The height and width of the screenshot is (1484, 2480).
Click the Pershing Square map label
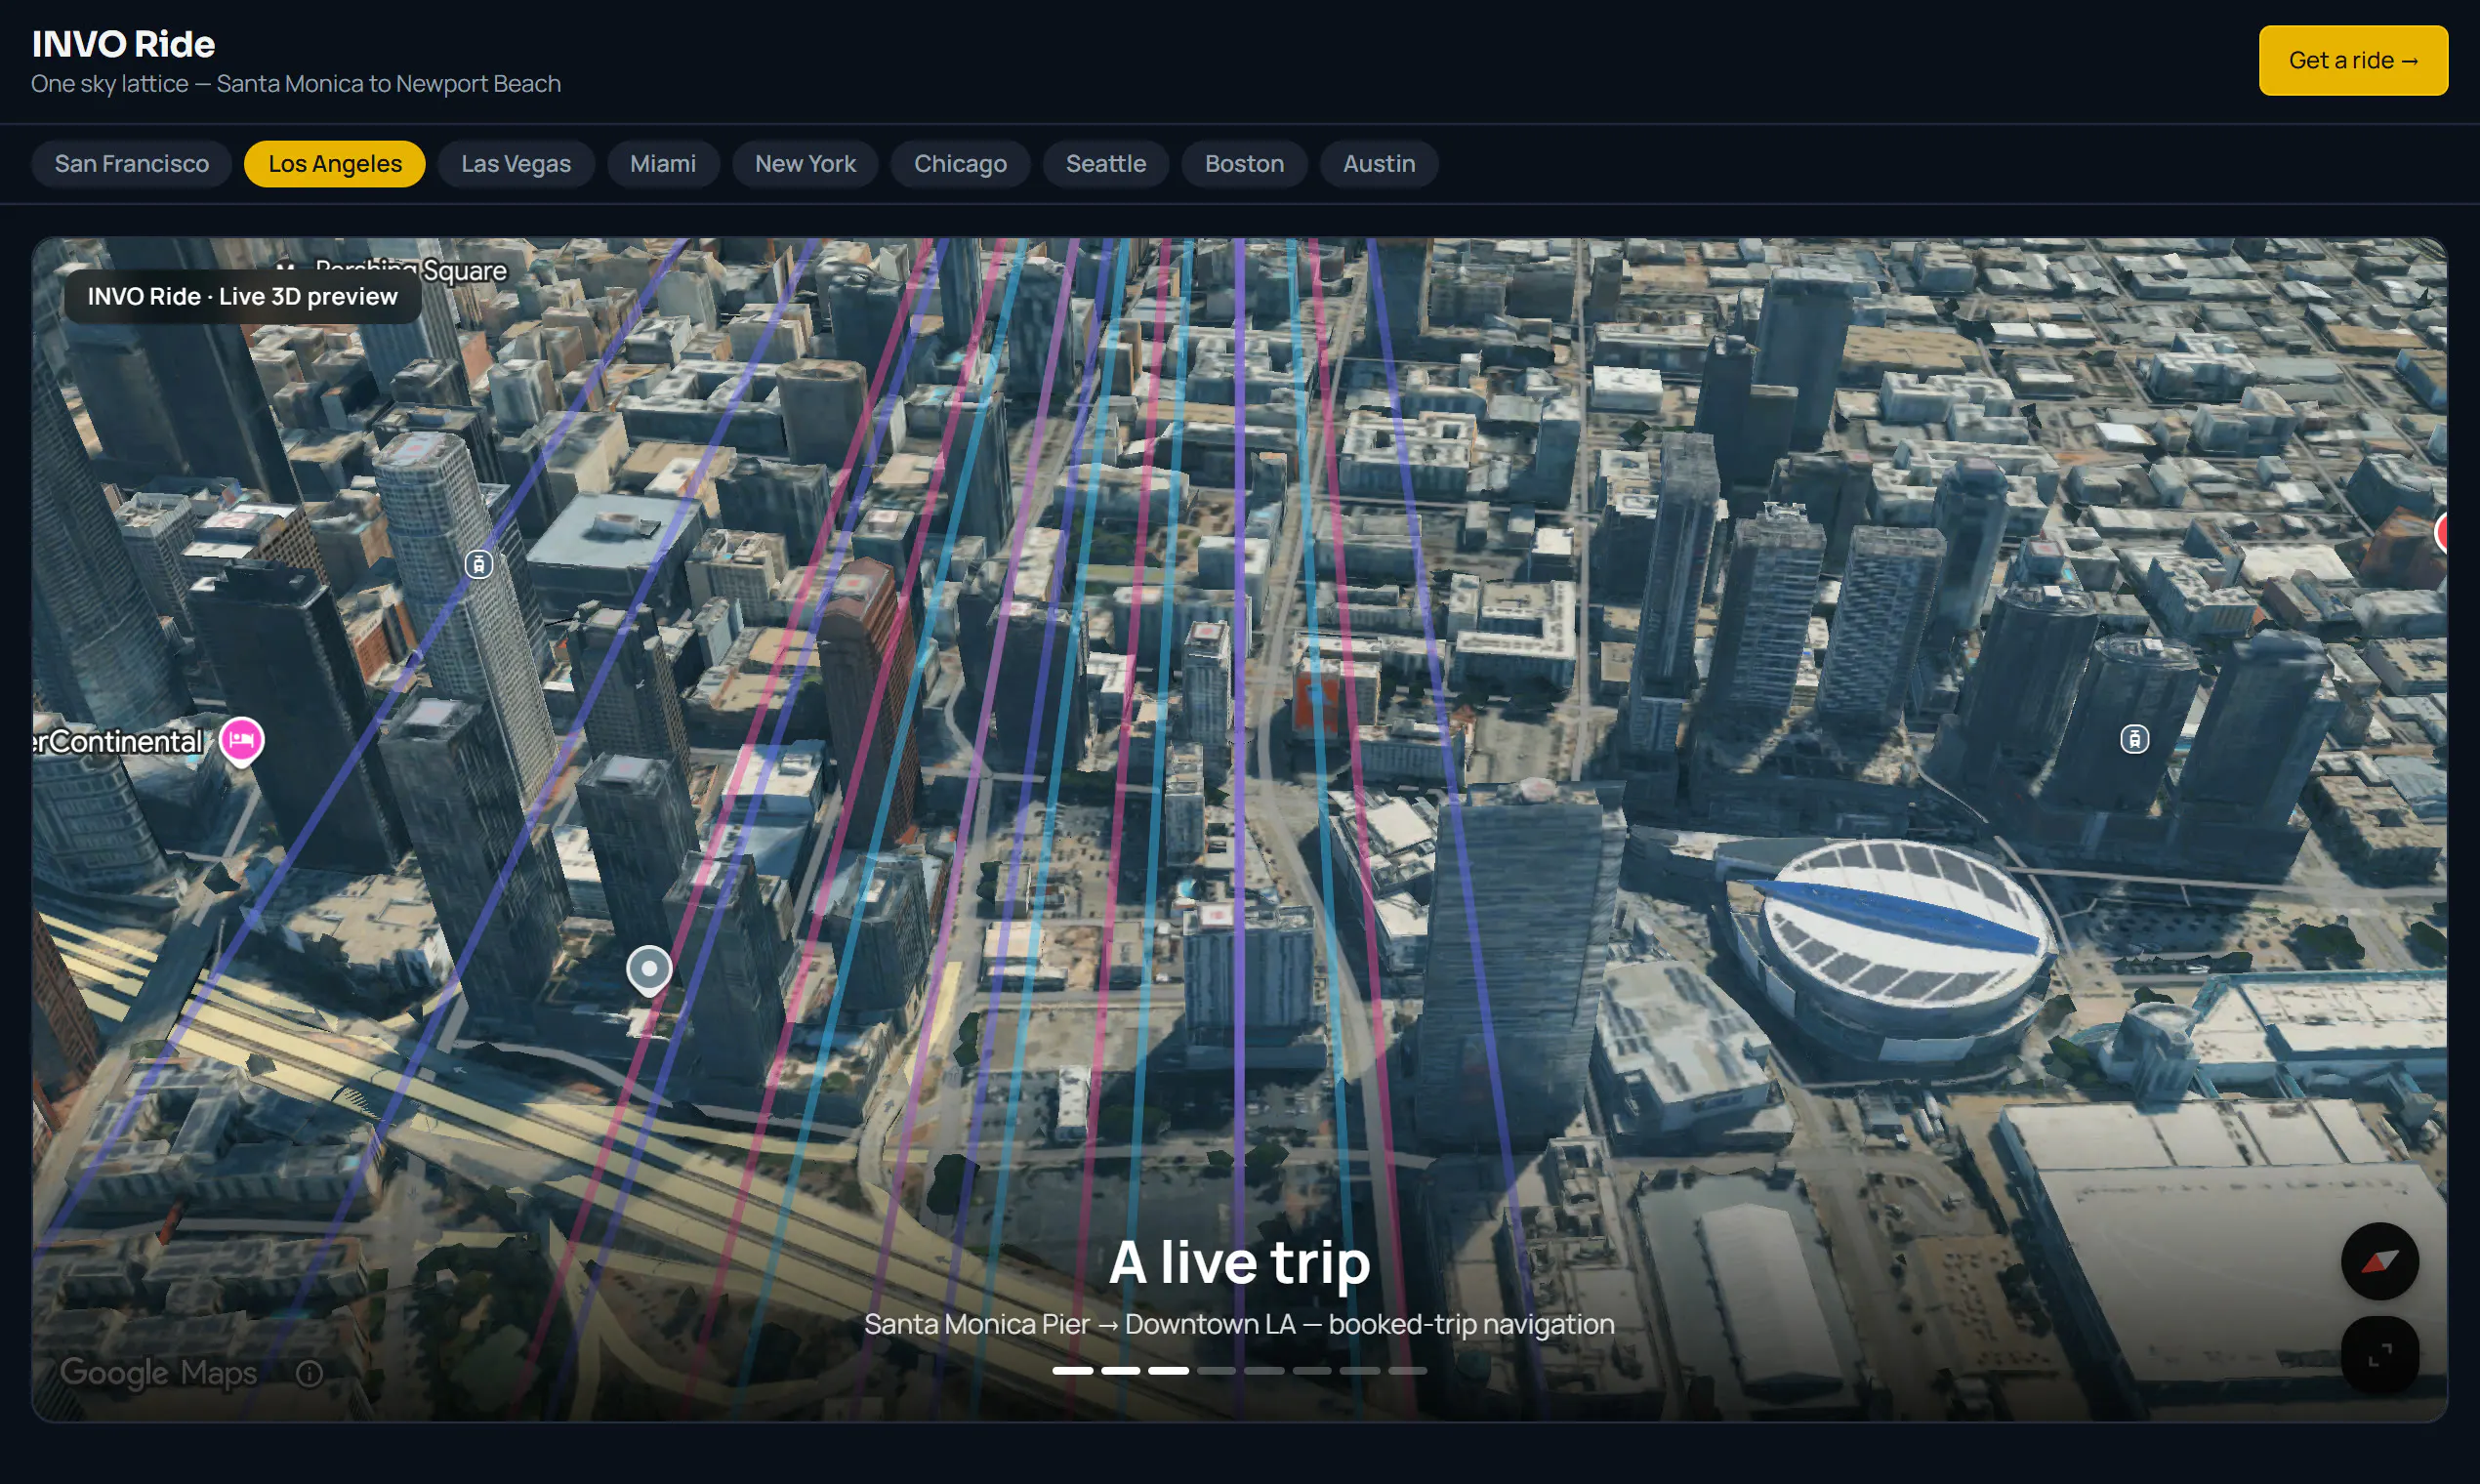click(x=411, y=270)
